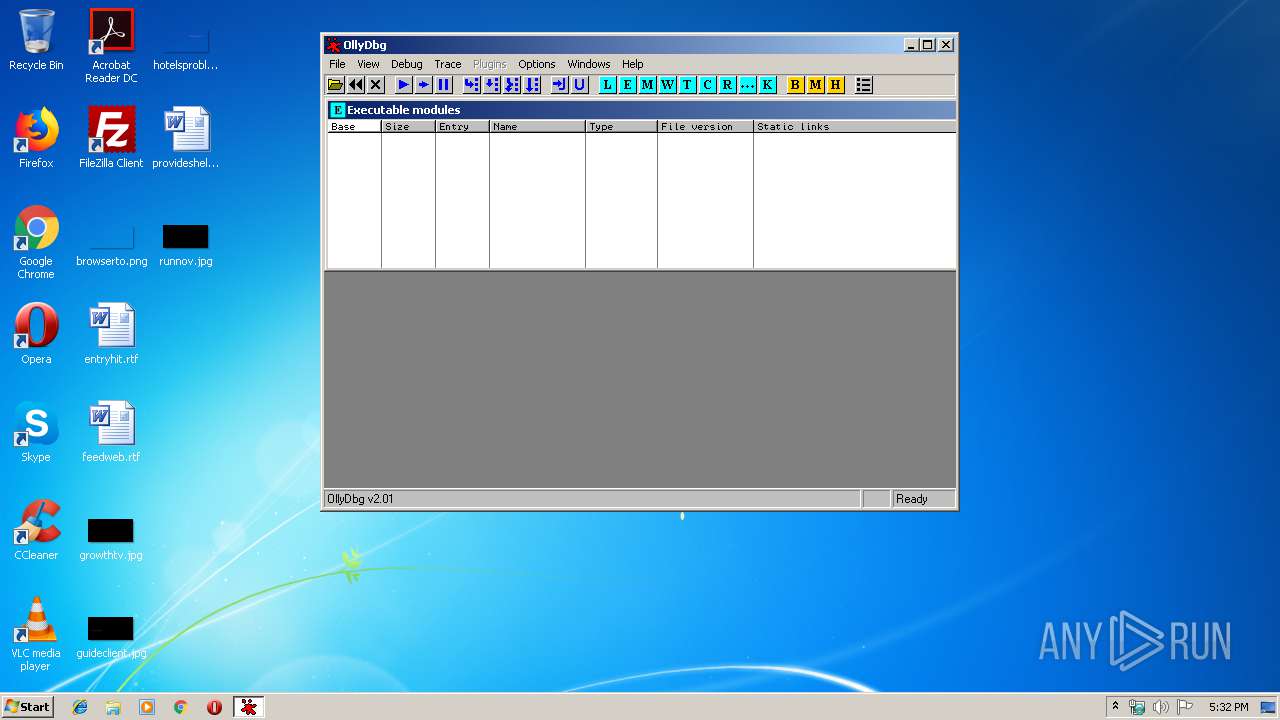
Task: Click the Start button
Action: pos(28,707)
